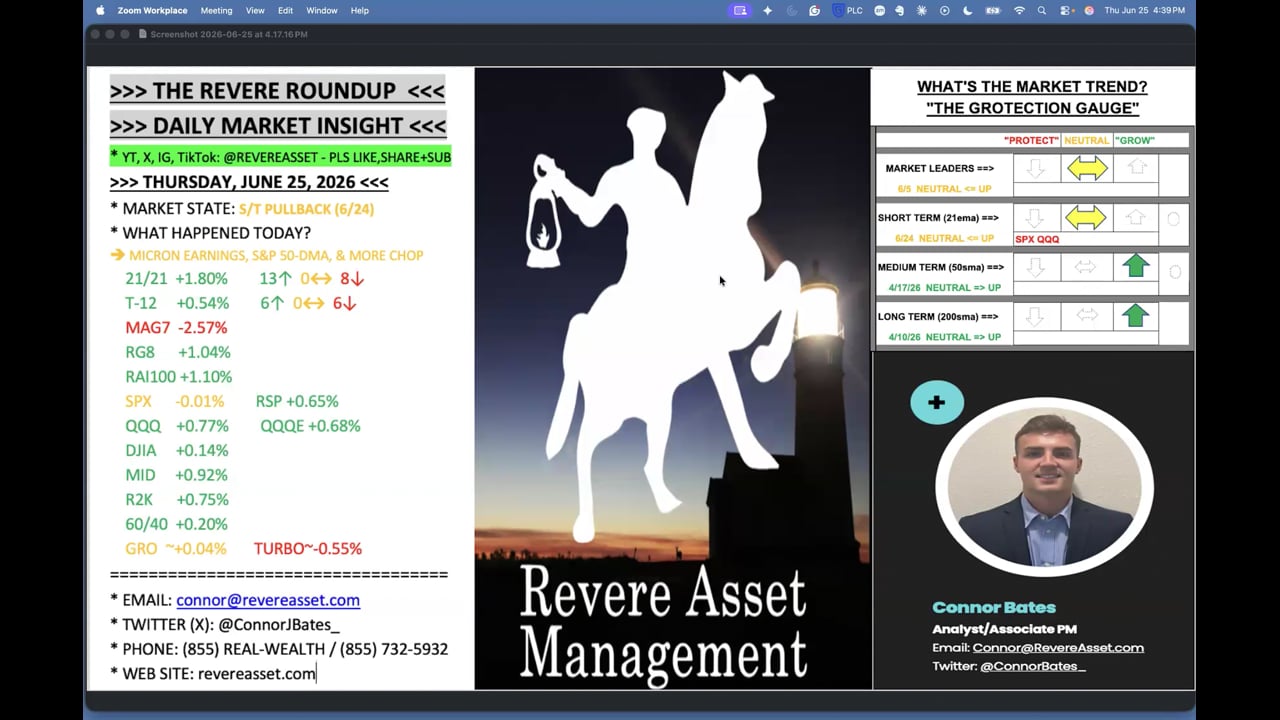Click Connor@RevereAsset.com link under Analyst title
Screen dimensions: 1280x720
point(1058,647)
